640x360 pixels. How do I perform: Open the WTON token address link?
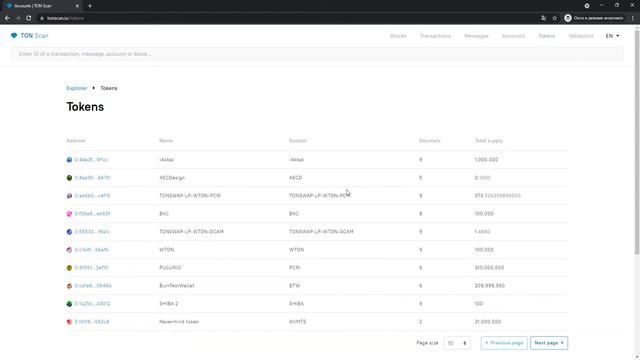[x=91, y=250]
